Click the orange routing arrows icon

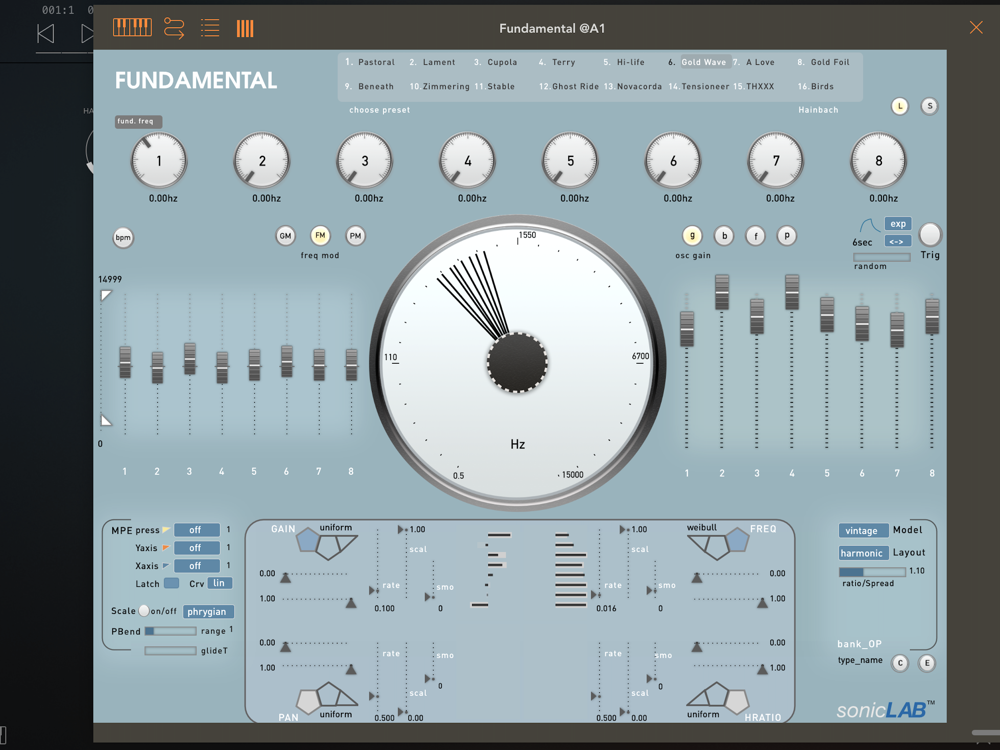[x=173, y=28]
